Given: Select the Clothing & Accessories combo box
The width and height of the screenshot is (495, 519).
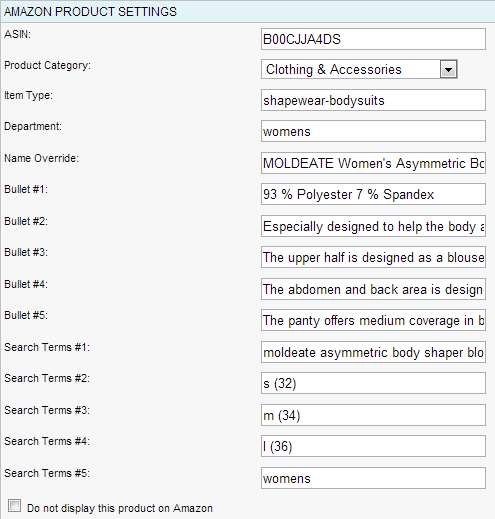Looking at the screenshot, I should [359, 69].
